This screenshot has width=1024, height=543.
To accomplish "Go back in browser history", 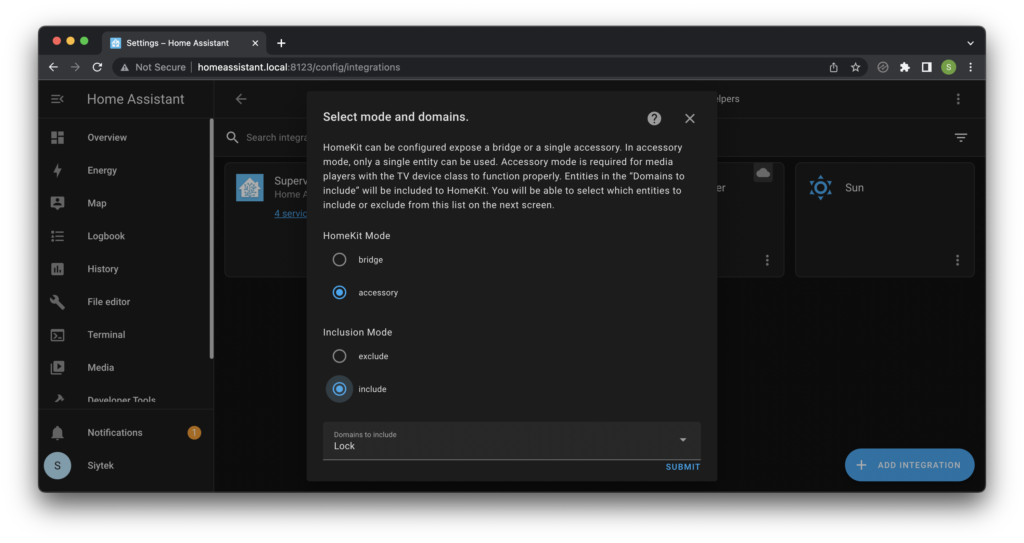I will [x=54, y=67].
